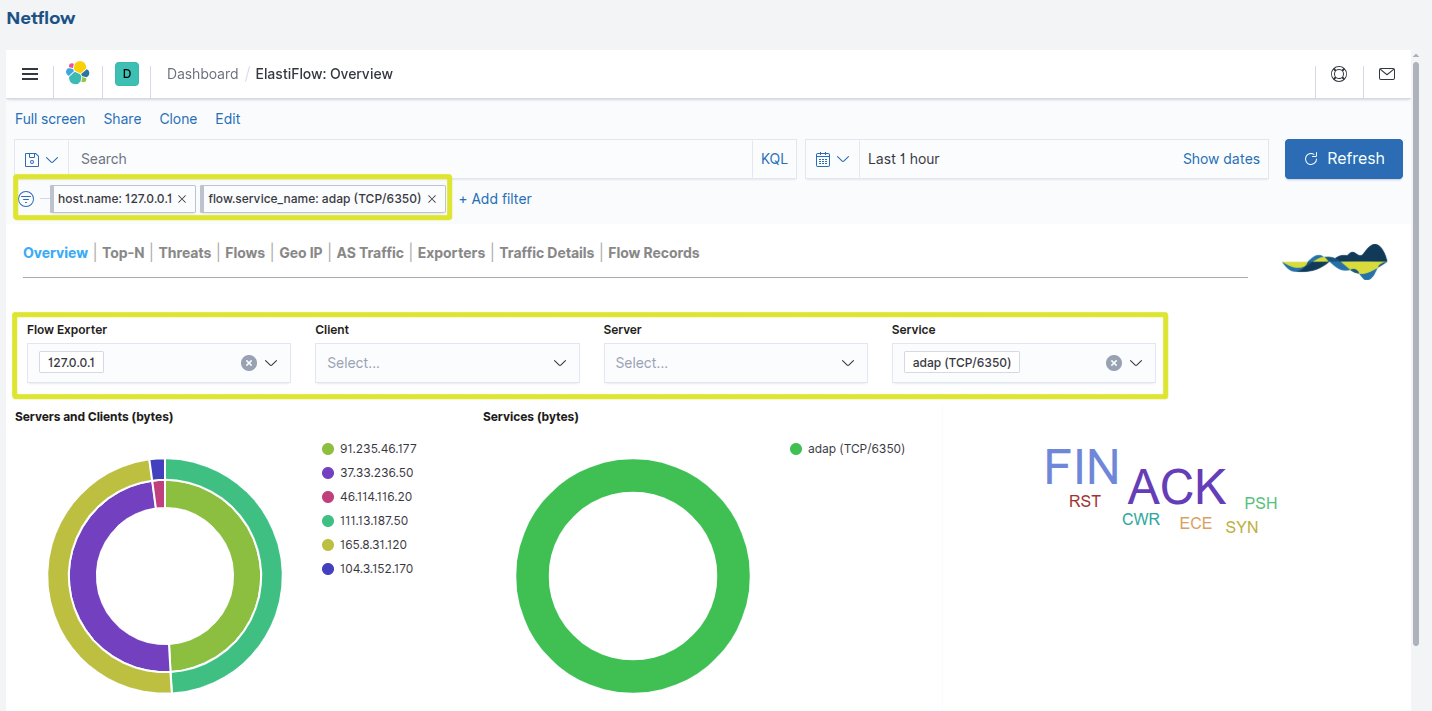Click legend color for 46.114.116.20
Image resolution: width=1432 pixels, height=711 pixels.
pyautogui.click(x=327, y=497)
